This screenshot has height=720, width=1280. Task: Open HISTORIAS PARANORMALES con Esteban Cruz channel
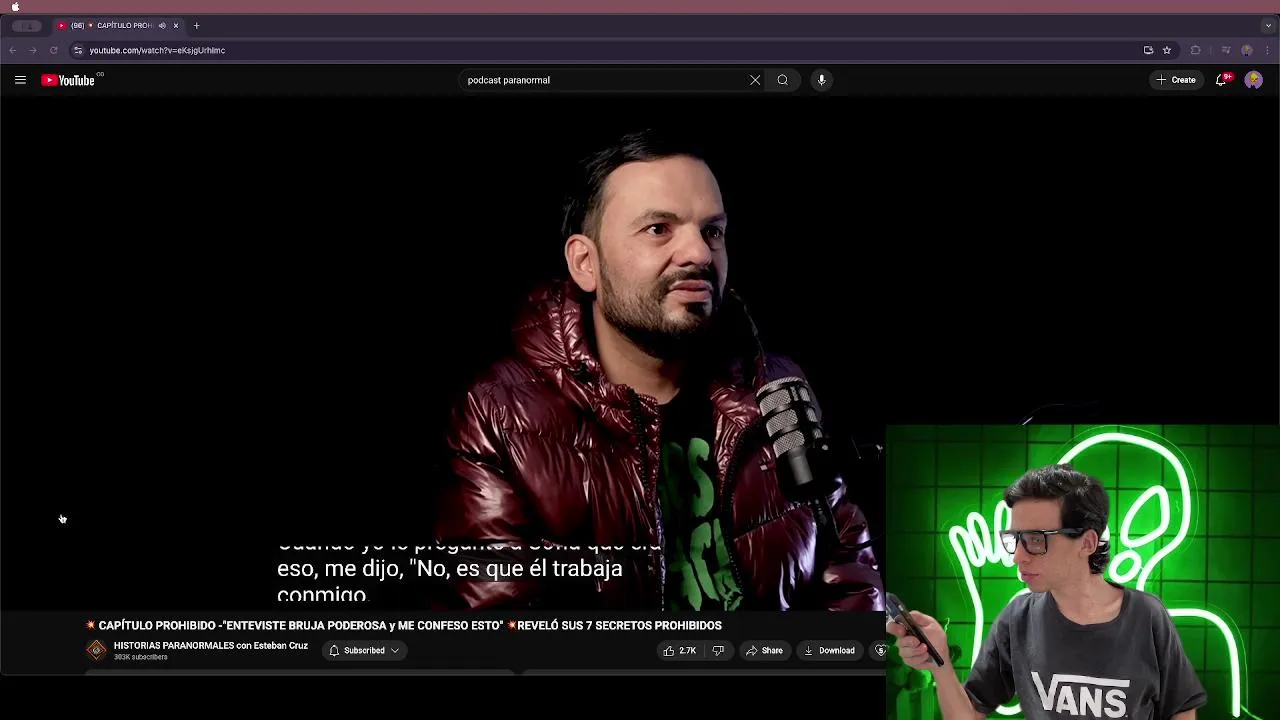211,646
